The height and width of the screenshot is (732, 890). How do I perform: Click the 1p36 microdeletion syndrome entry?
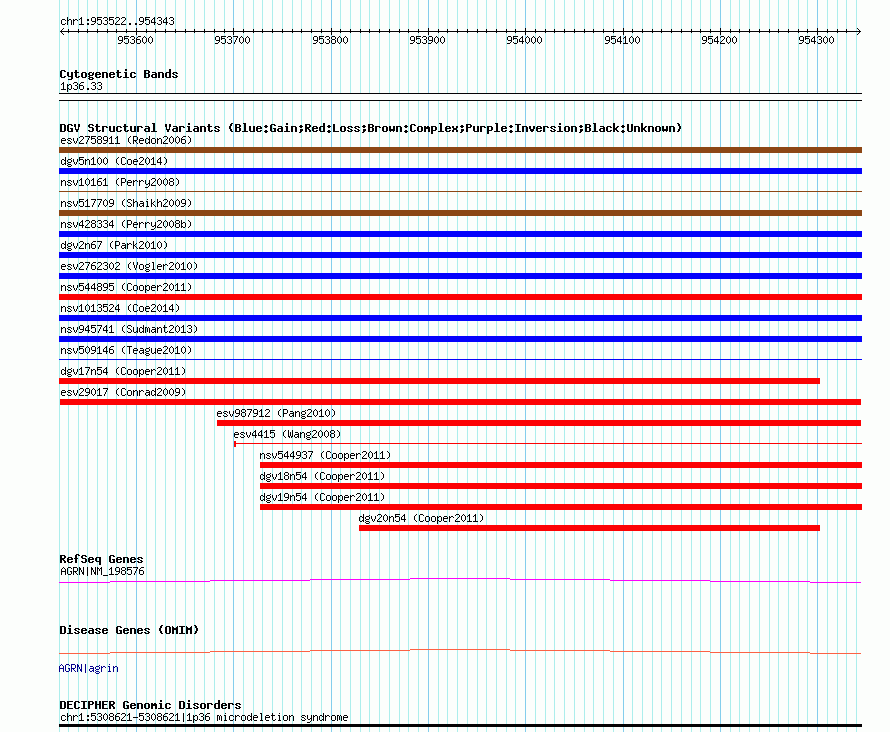click(204, 717)
